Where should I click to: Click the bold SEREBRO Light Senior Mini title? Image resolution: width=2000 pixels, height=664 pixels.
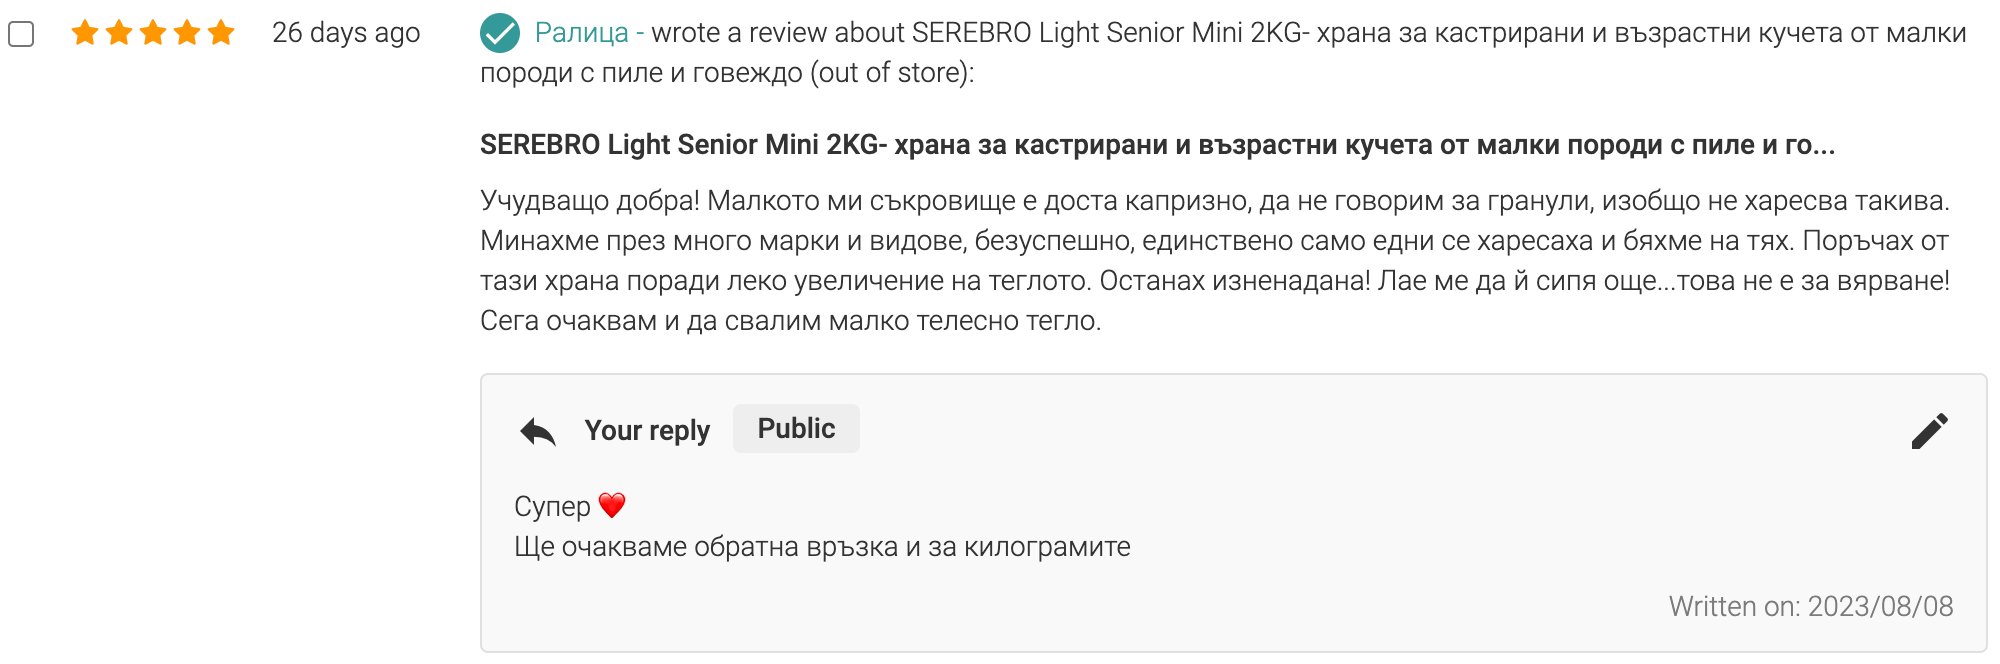[1157, 145]
